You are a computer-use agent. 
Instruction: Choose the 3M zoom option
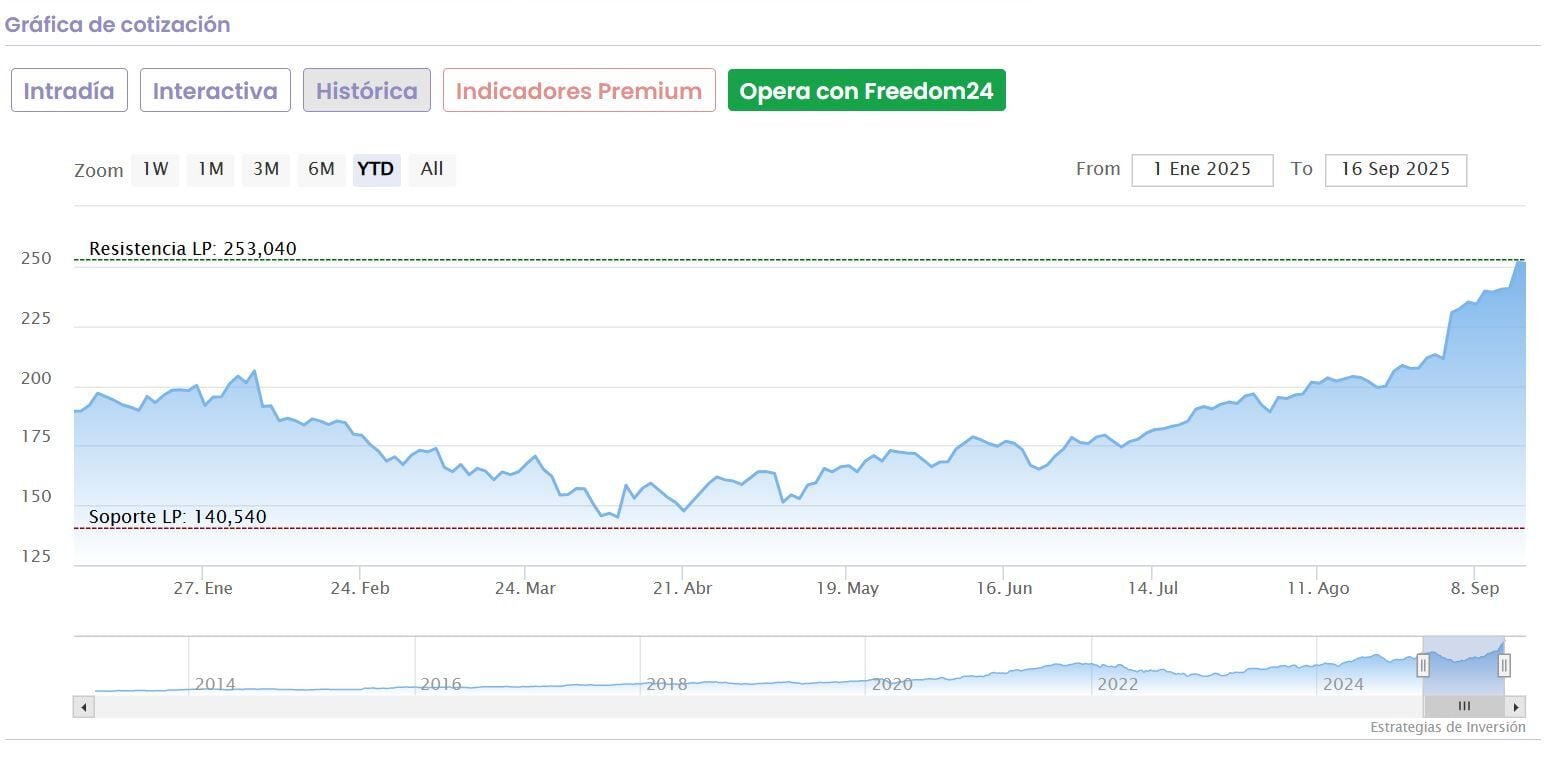(x=266, y=169)
